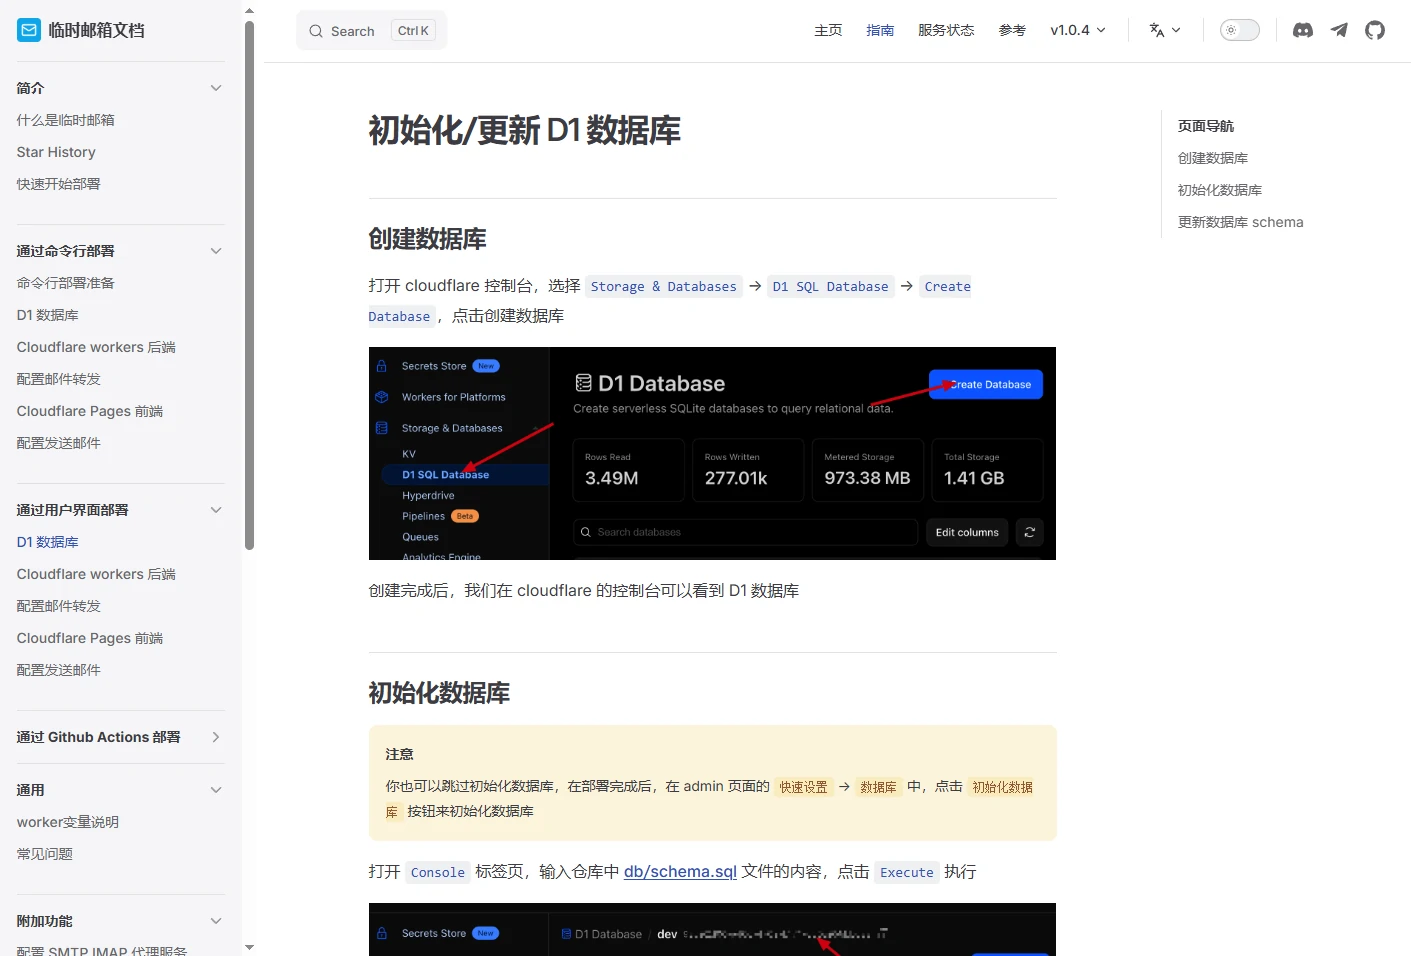
Task: Open active D1 数据库 under 通过用户界面部署
Action: tap(48, 542)
